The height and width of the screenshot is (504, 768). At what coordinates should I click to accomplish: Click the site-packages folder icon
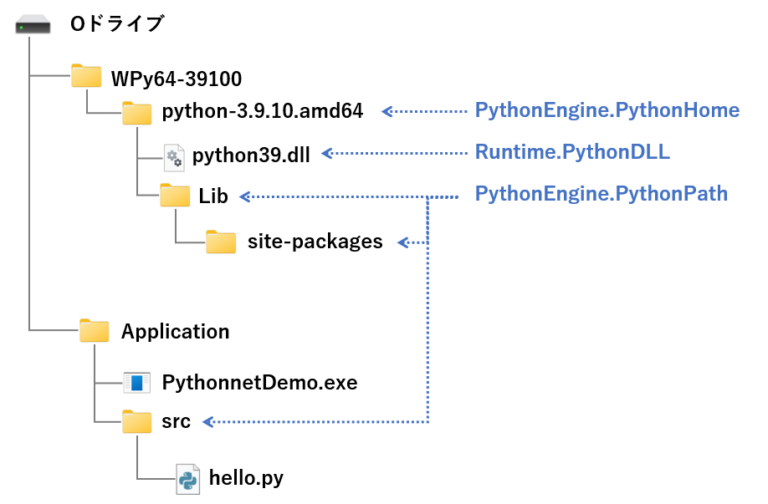[x=221, y=241]
